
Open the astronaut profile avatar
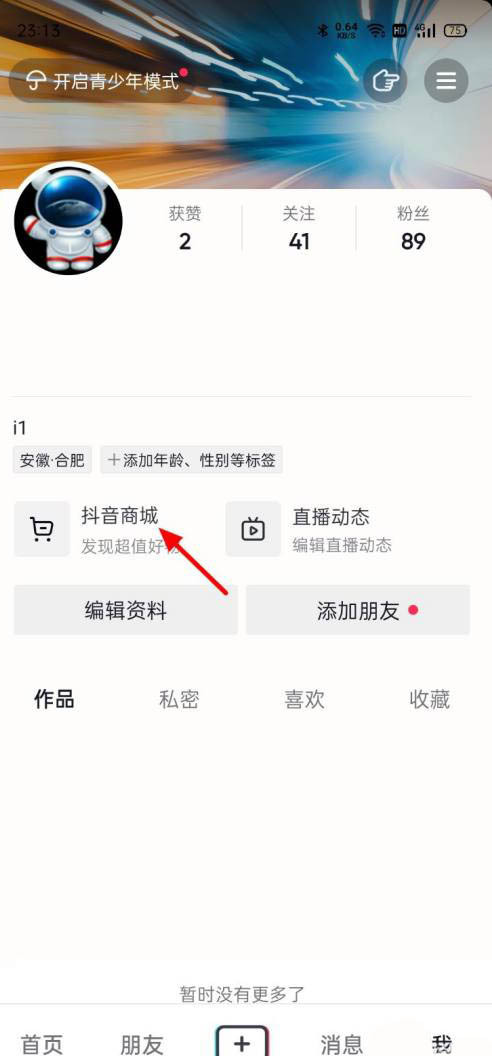68,221
